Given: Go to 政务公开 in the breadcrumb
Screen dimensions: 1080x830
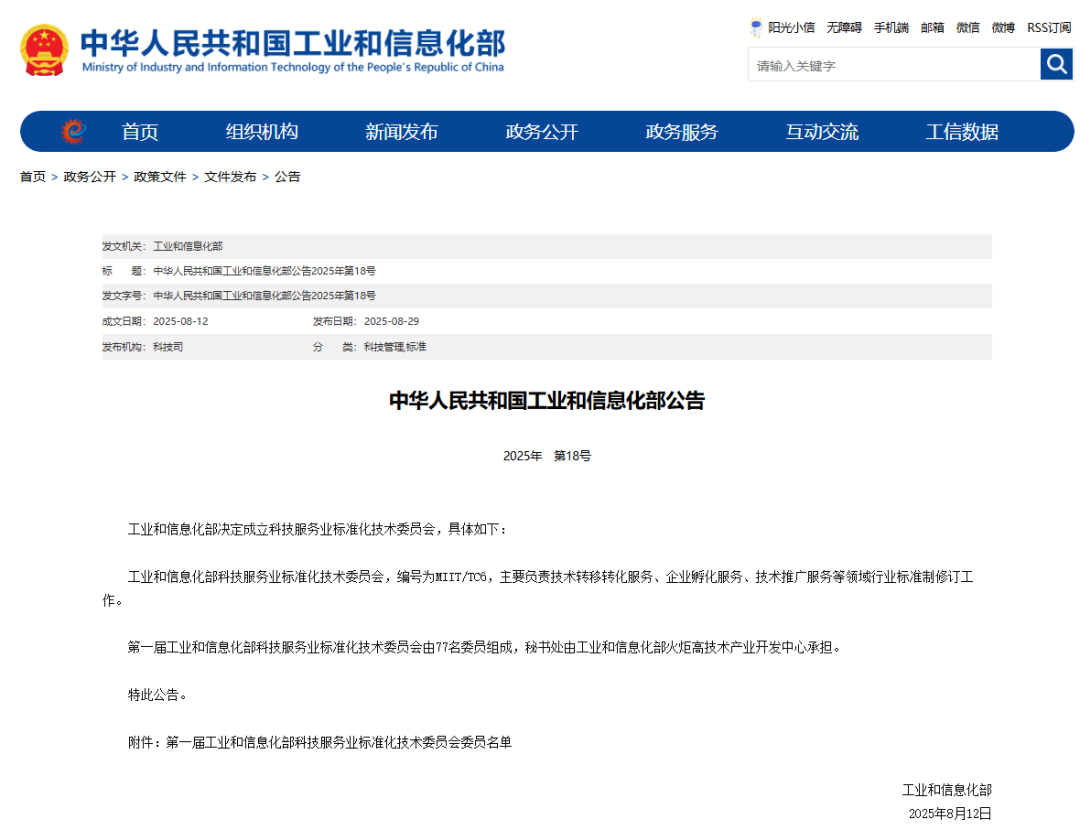Looking at the screenshot, I should [x=90, y=177].
